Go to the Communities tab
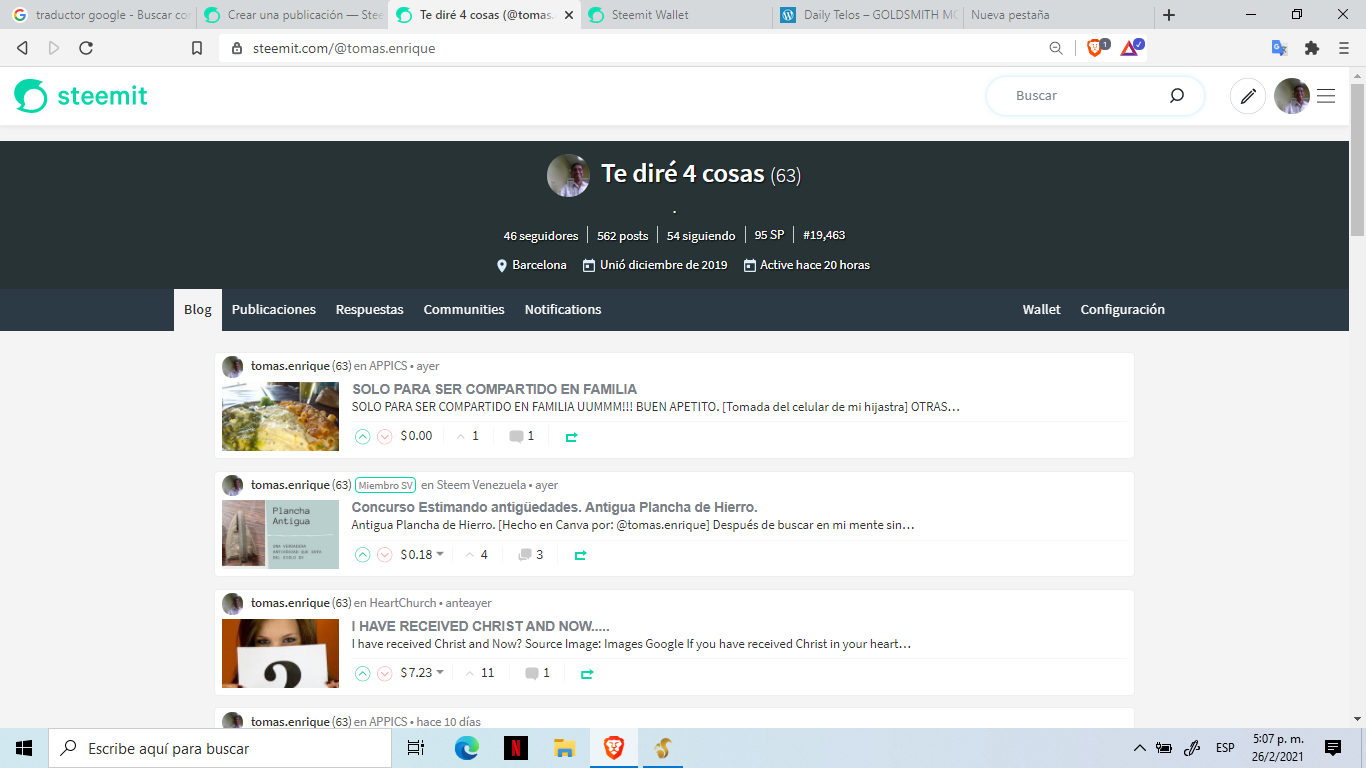 (x=464, y=310)
